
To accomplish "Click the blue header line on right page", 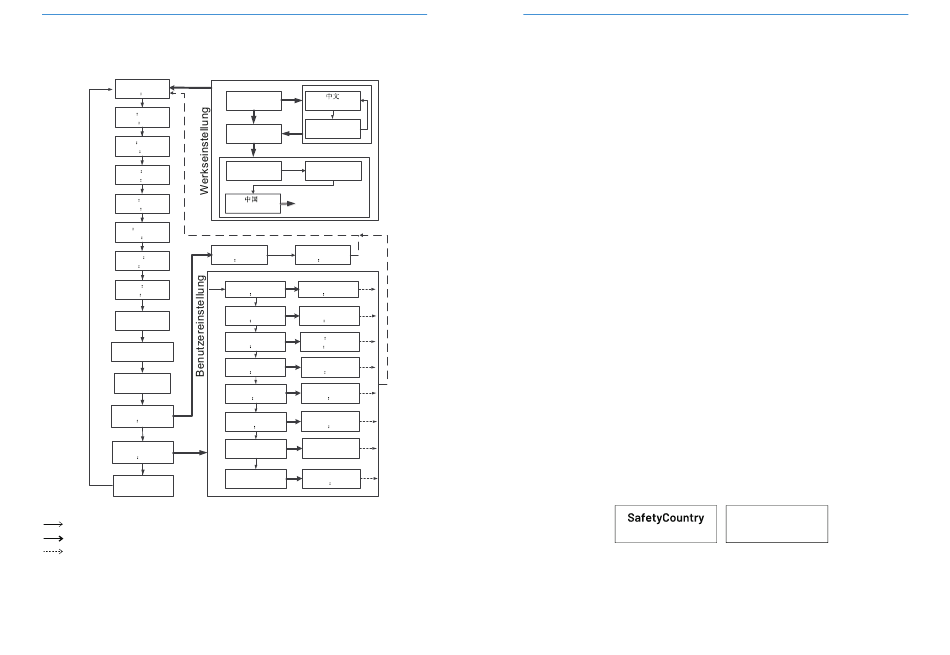I will pos(715,15).
